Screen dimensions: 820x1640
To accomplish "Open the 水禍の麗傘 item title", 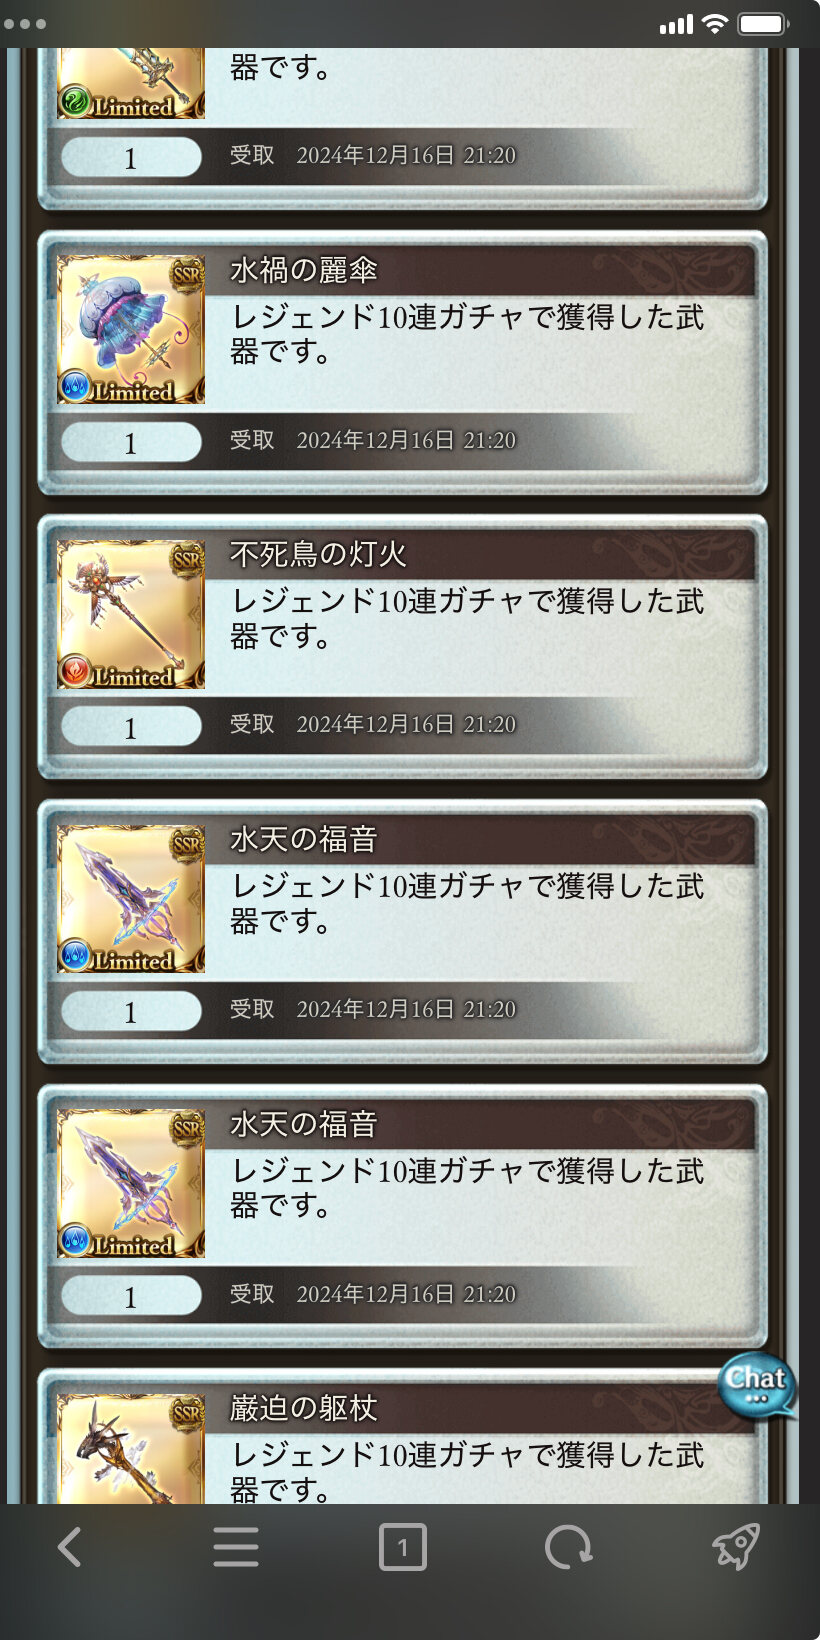I will (x=304, y=271).
